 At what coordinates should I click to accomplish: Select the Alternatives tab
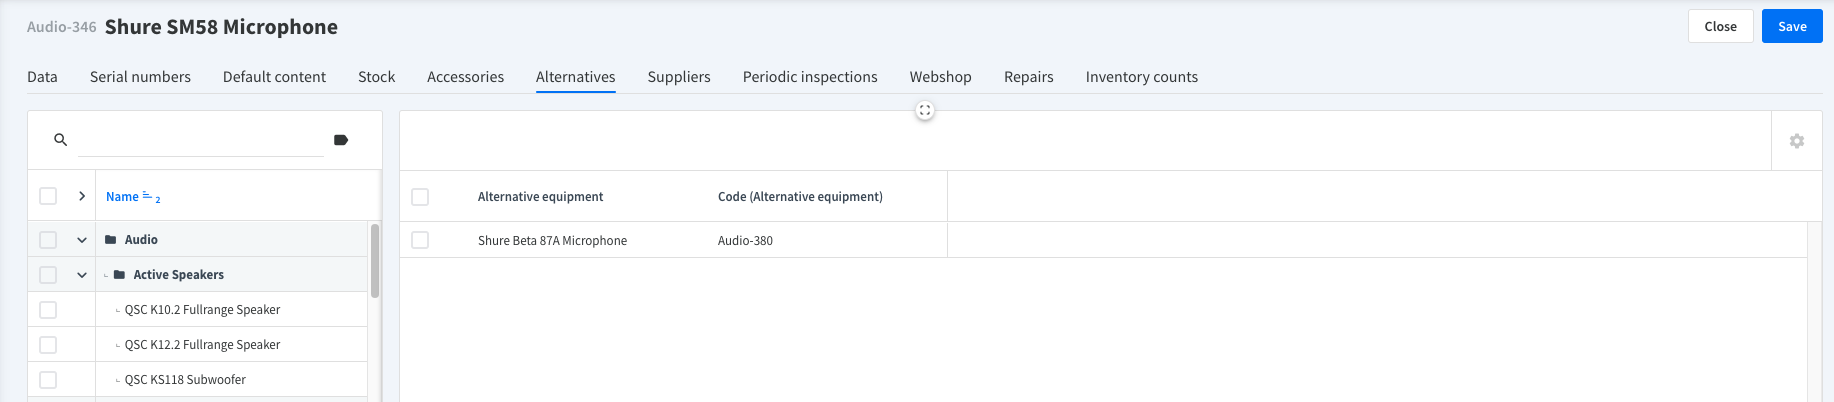(x=575, y=77)
